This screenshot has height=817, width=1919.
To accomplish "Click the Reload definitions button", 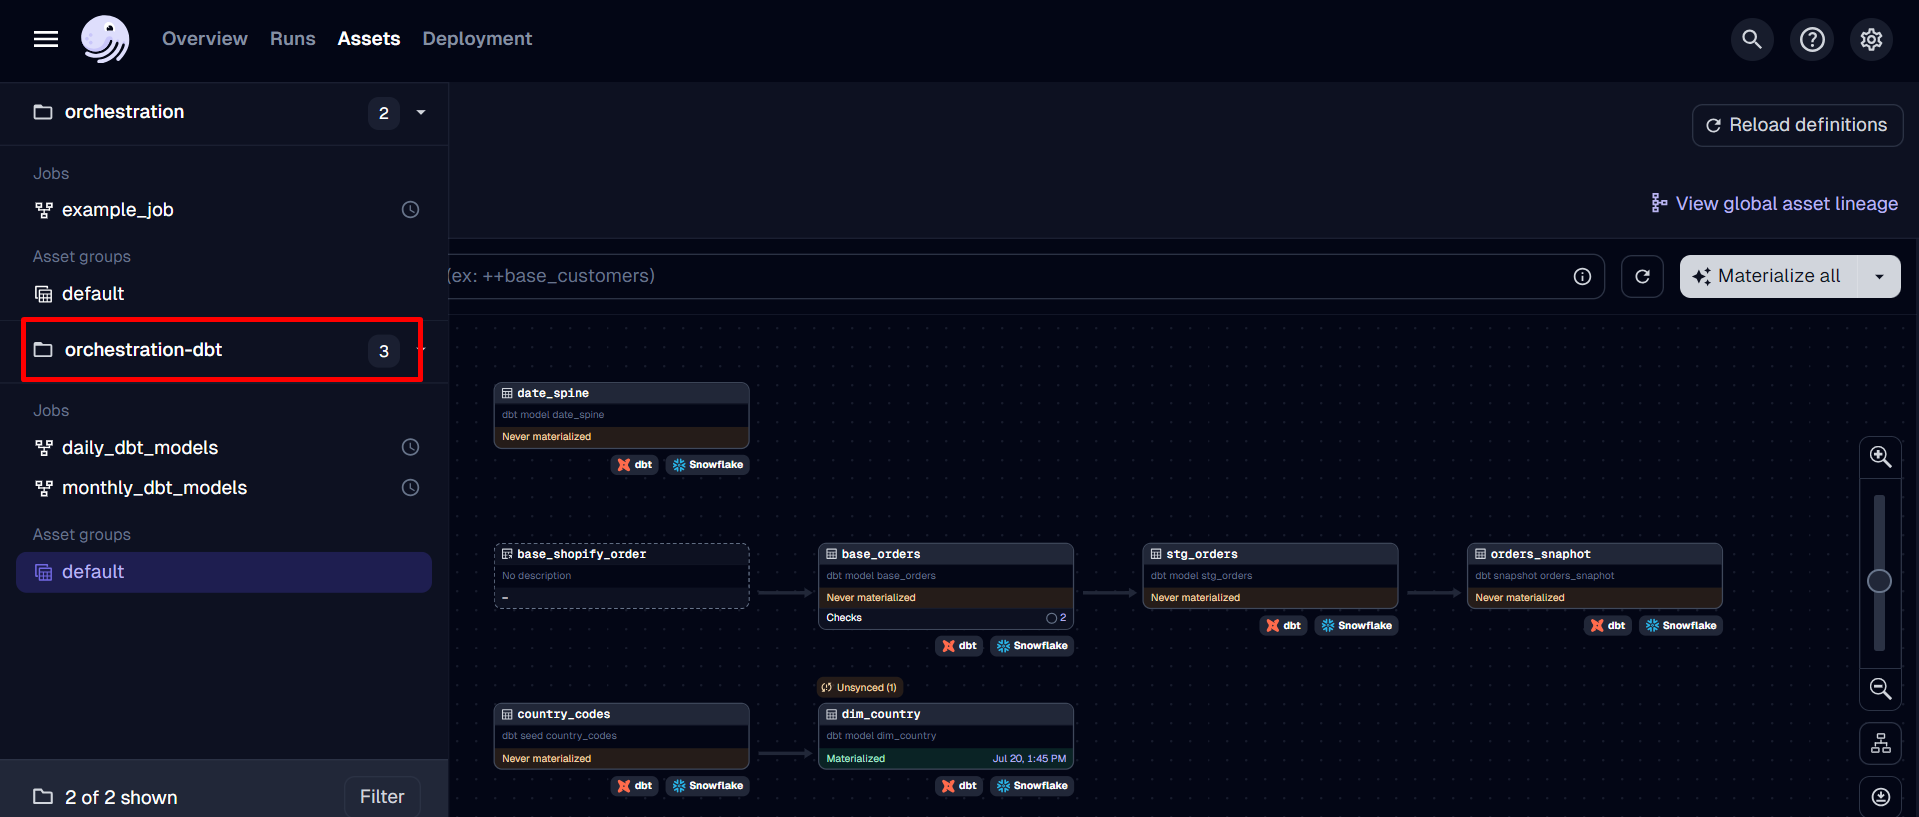I will [x=1796, y=125].
